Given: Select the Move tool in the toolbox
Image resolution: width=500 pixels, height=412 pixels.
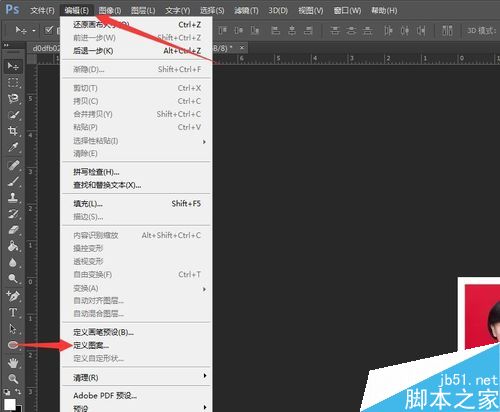Looking at the screenshot, I should (13, 66).
